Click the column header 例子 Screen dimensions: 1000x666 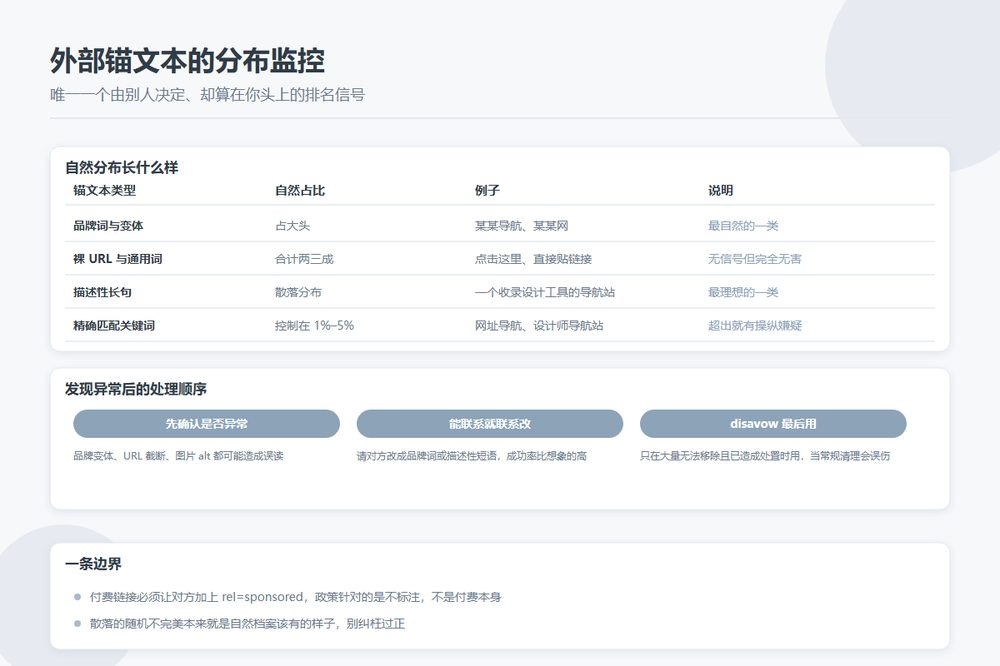point(487,190)
